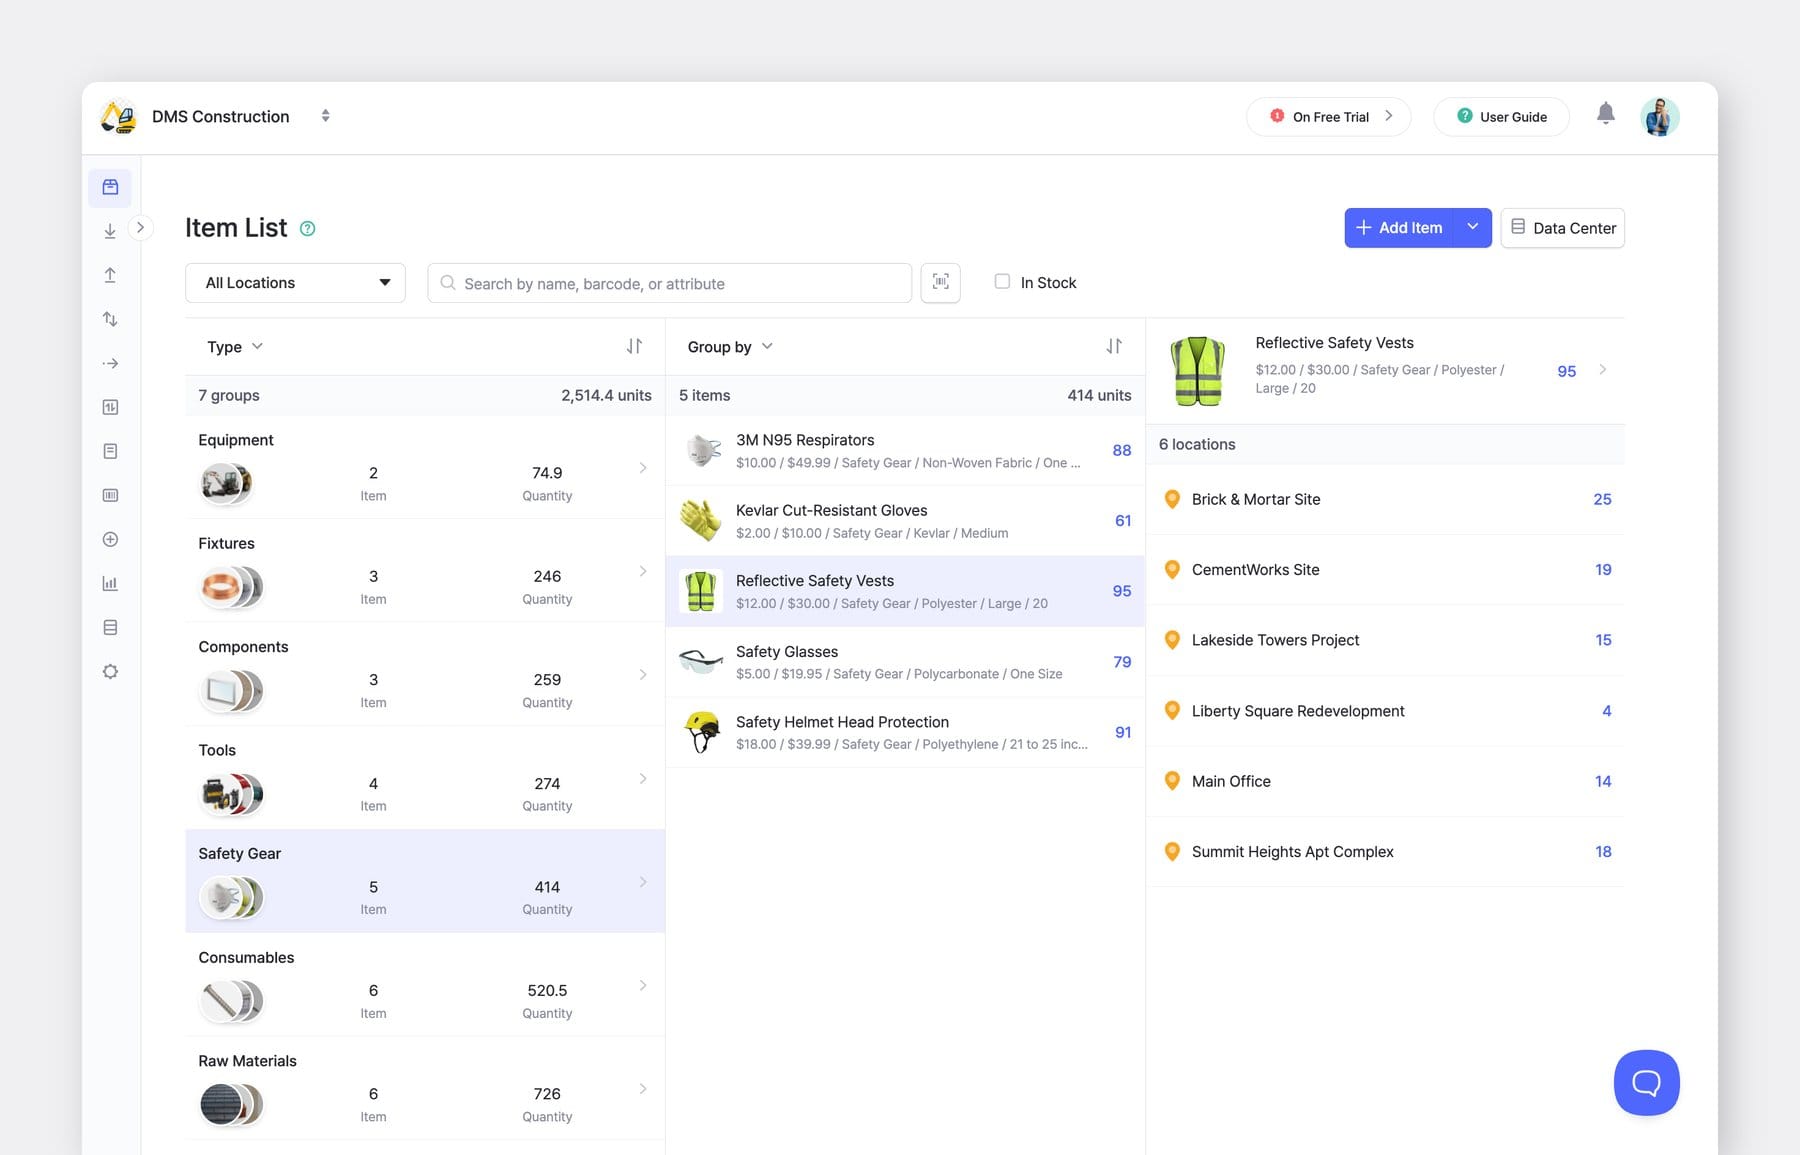Click the Data Center button
The width and height of the screenshot is (1800, 1155).
click(1562, 227)
